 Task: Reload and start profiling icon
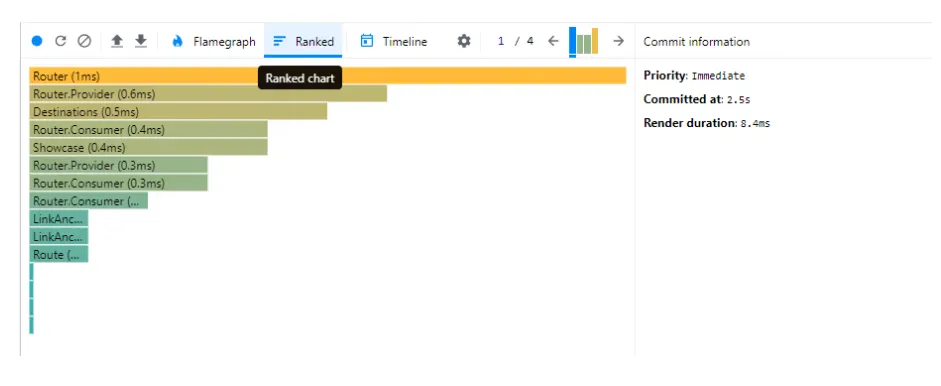point(61,41)
